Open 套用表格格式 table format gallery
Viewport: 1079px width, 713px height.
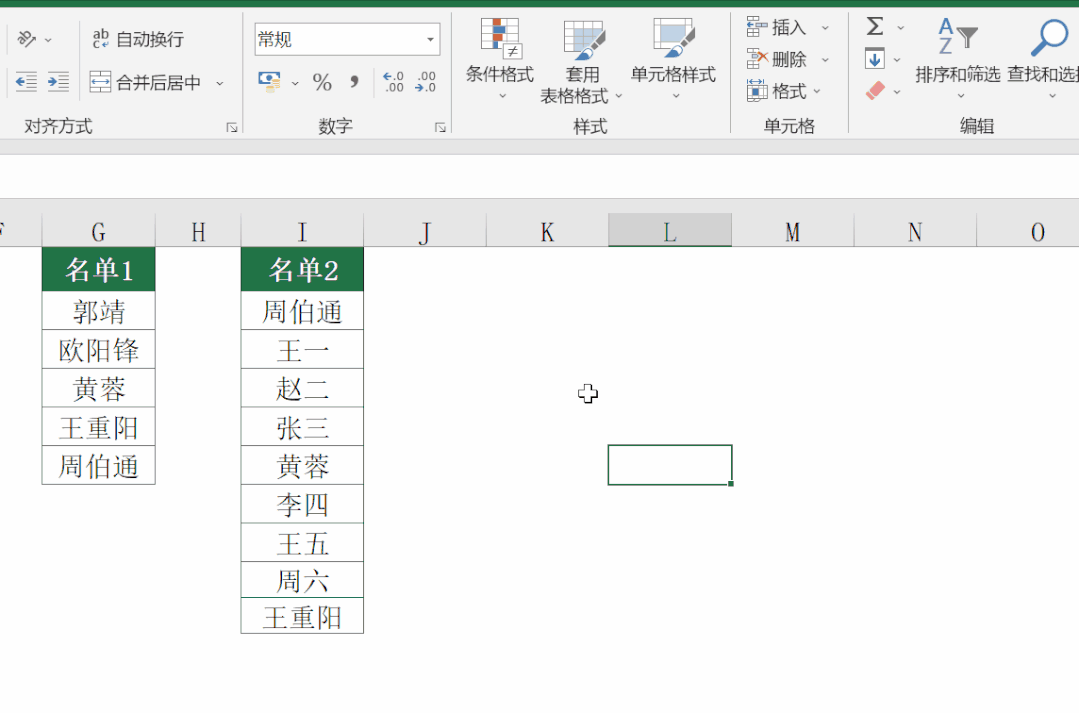tap(582, 61)
